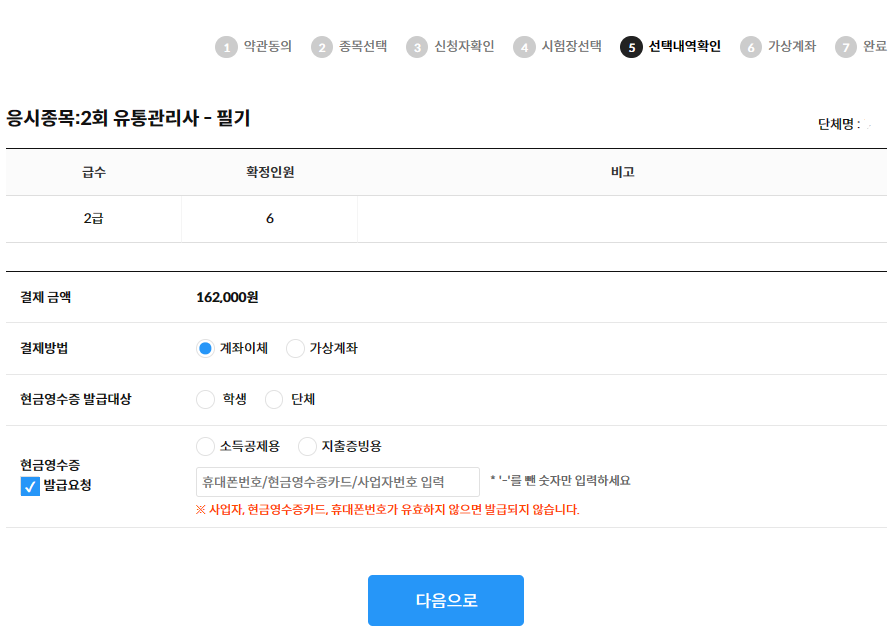
Task: Select 학생 as cash receipt recipient
Action: [x=206, y=400]
